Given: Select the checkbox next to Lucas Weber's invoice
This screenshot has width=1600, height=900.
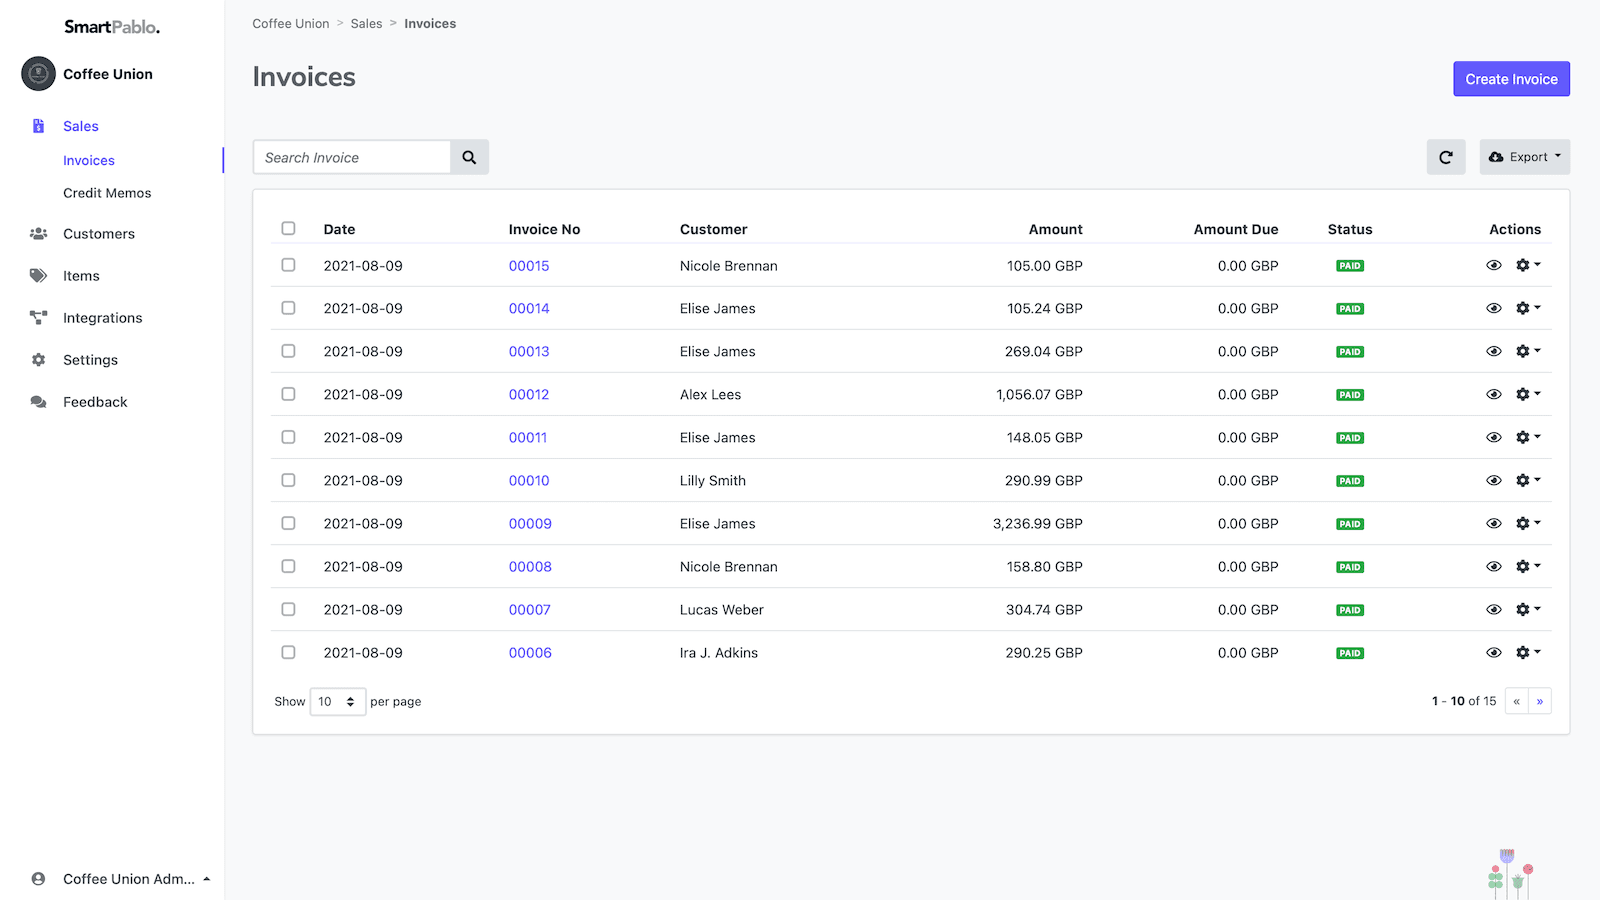Looking at the screenshot, I should coord(288,609).
